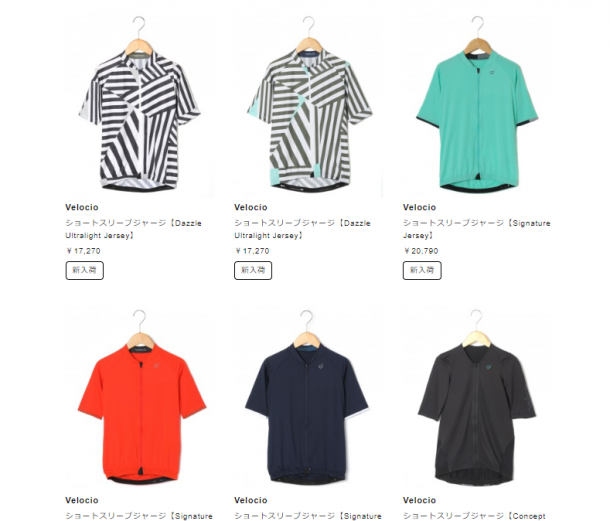
Task: Click the ¥20,790 price of Signature Jersey
Action: (x=421, y=251)
